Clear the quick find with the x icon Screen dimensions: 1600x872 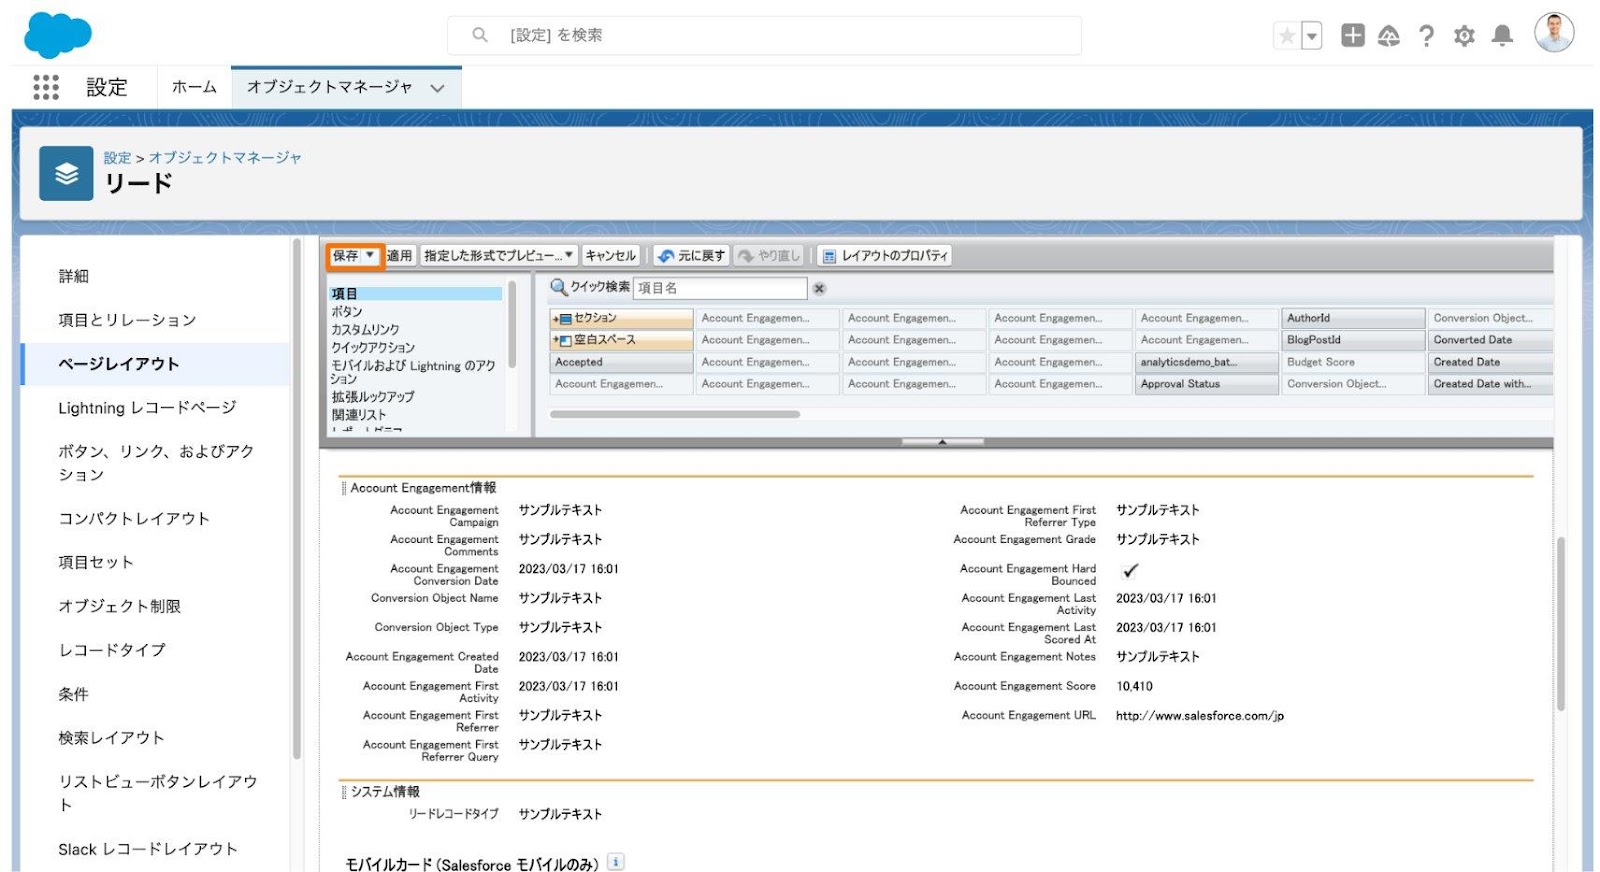coord(819,288)
